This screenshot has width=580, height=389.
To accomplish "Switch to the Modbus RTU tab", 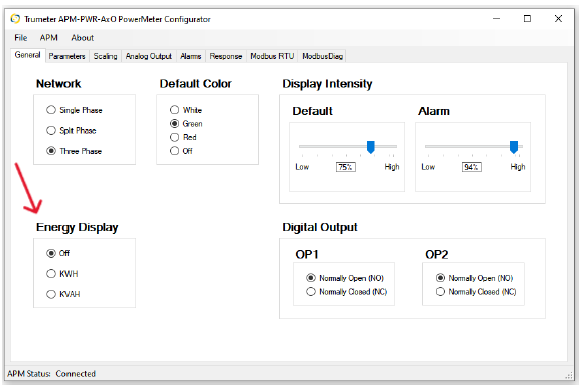I will tap(272, 56).
